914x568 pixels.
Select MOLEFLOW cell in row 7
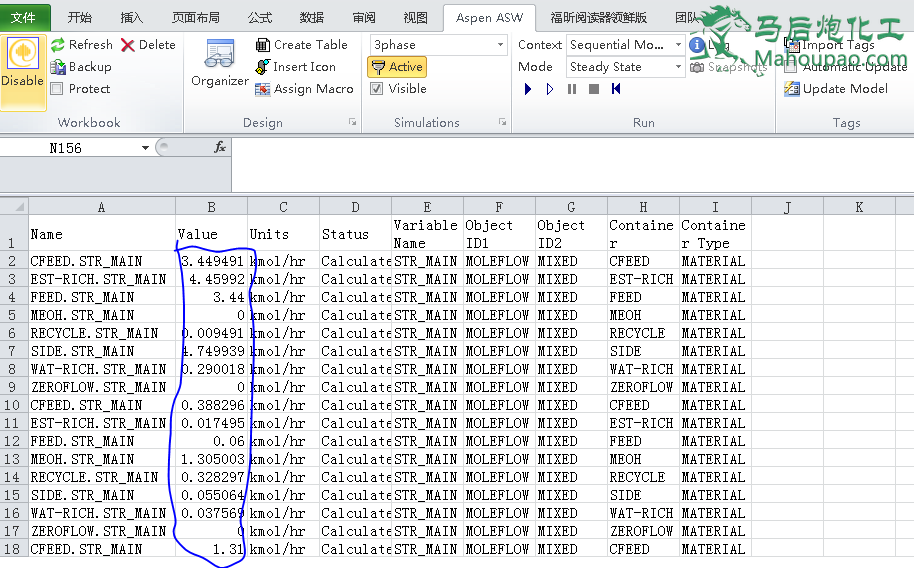(x=500, y=352)
